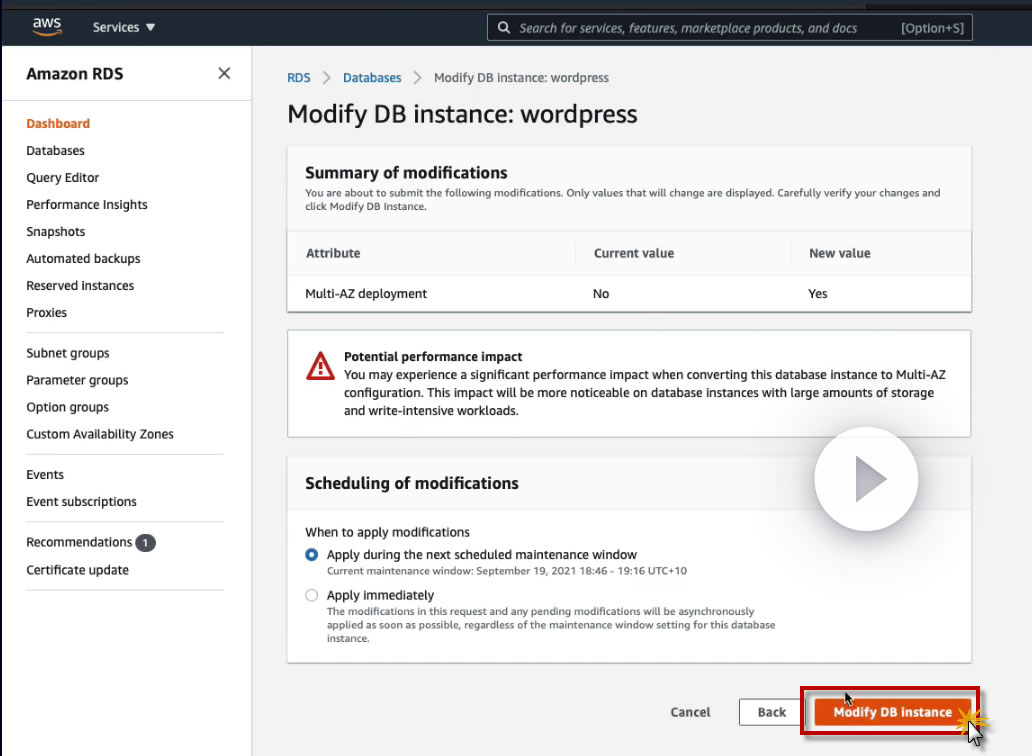Click the Recommendations count badge
This screenshot has height=756, width=1032.
145,543
